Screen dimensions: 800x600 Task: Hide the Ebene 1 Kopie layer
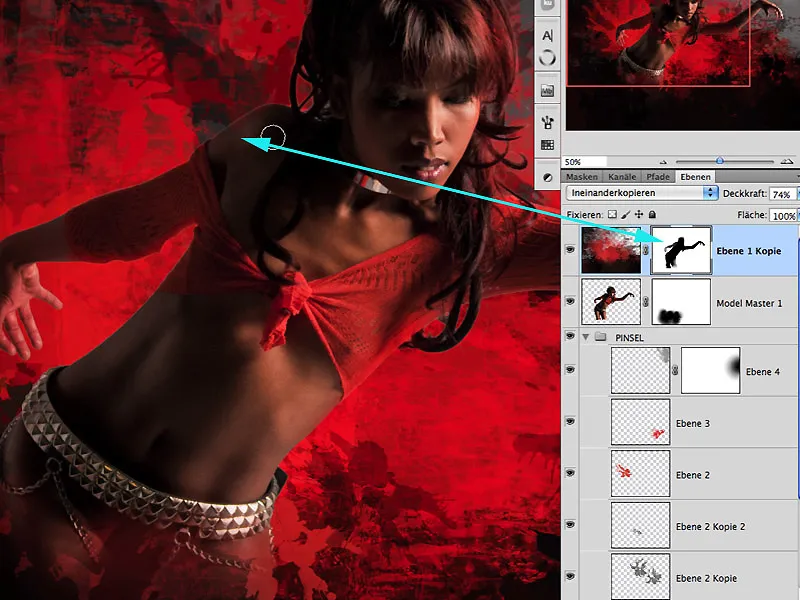[570, 249]
